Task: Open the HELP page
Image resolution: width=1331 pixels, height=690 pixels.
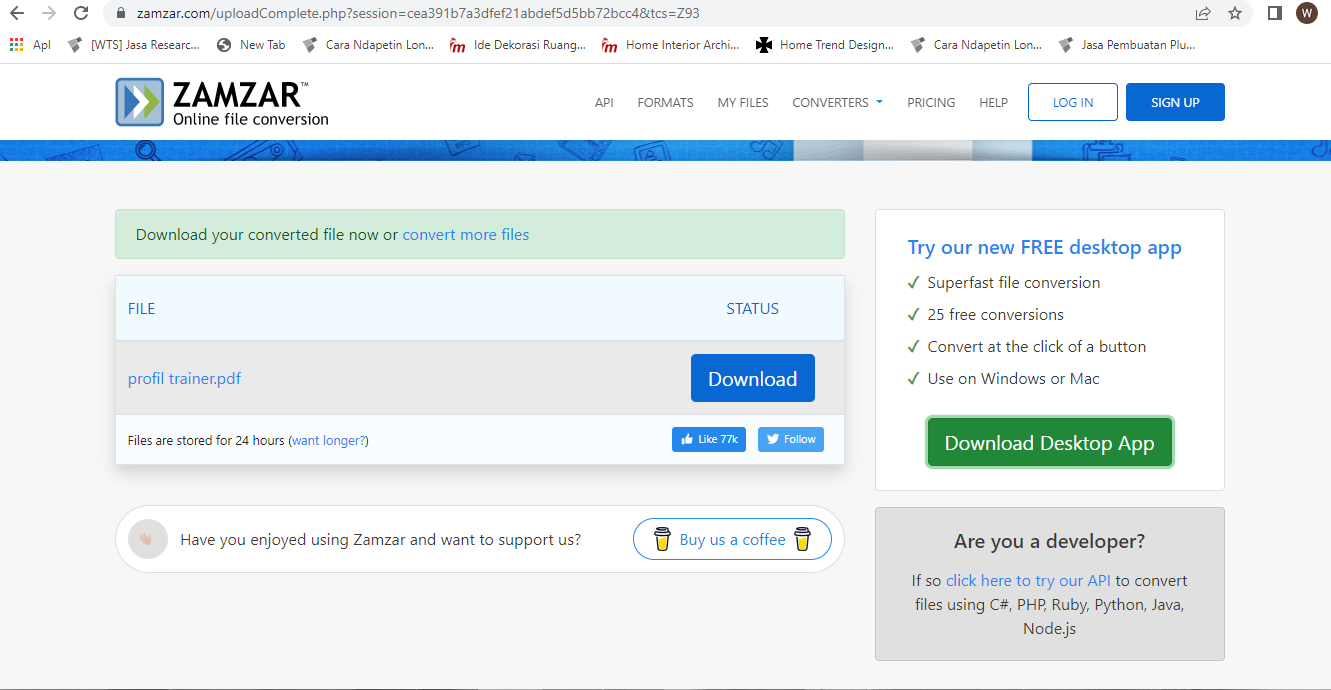Action: point(993,103)
